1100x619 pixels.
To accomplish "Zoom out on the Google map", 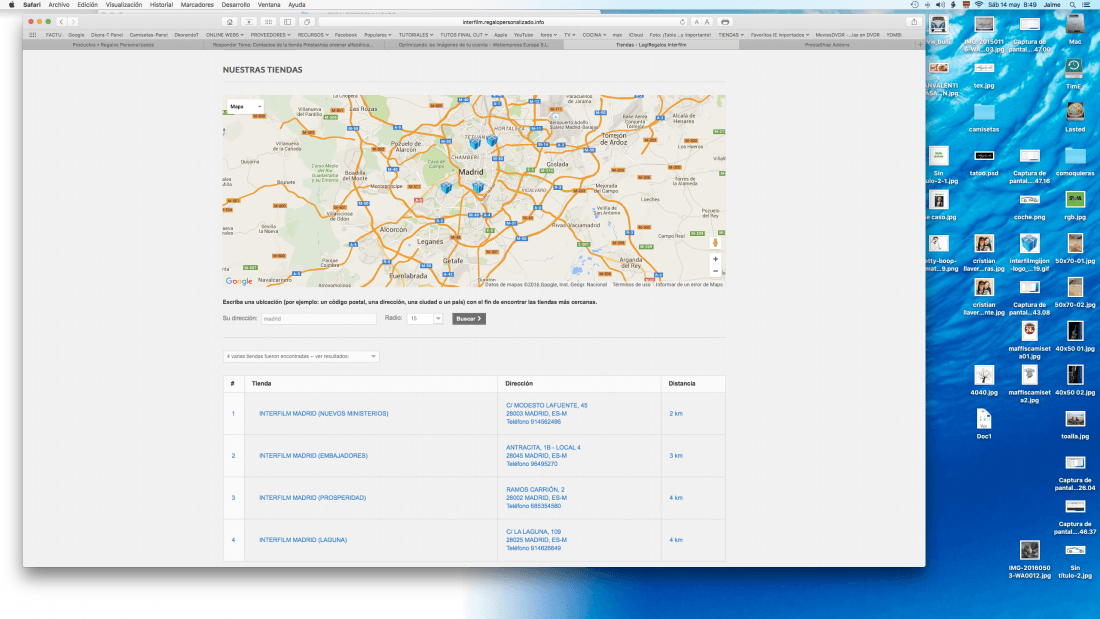I will 716,271.
